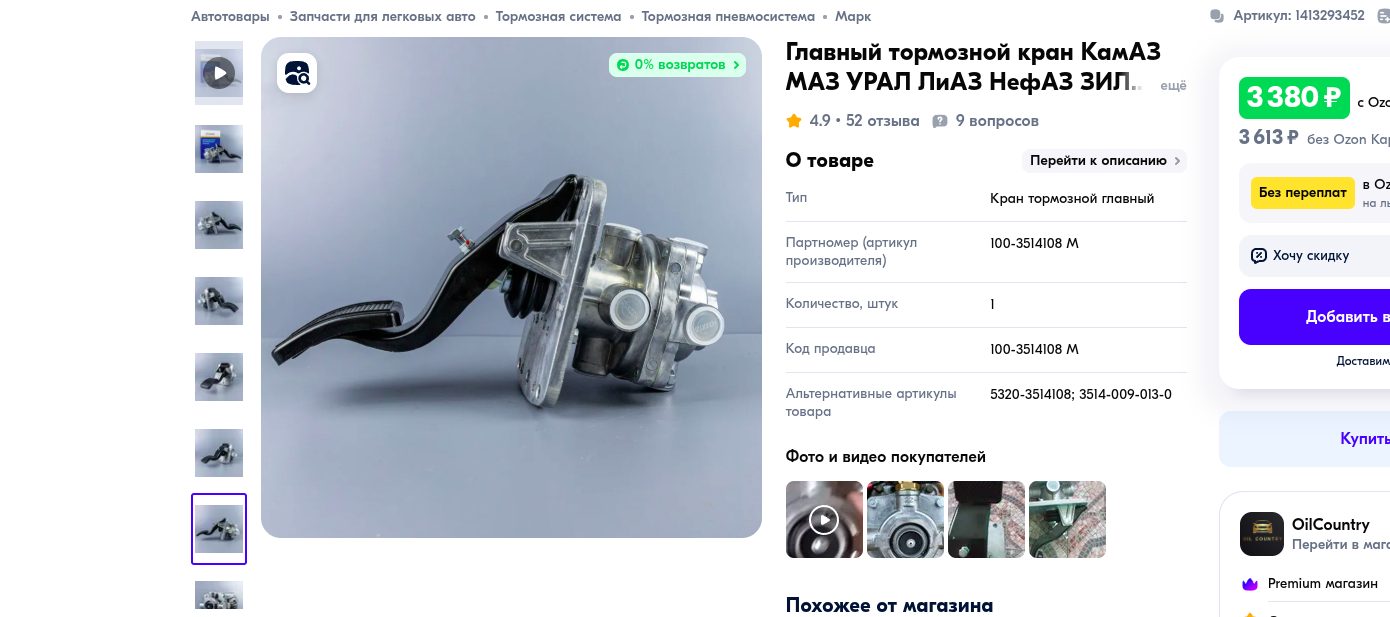Viewport: 1390px width, 617px height.
Task: Go to description via Перейти к описанию
Action: click(x=1105, y=161)
